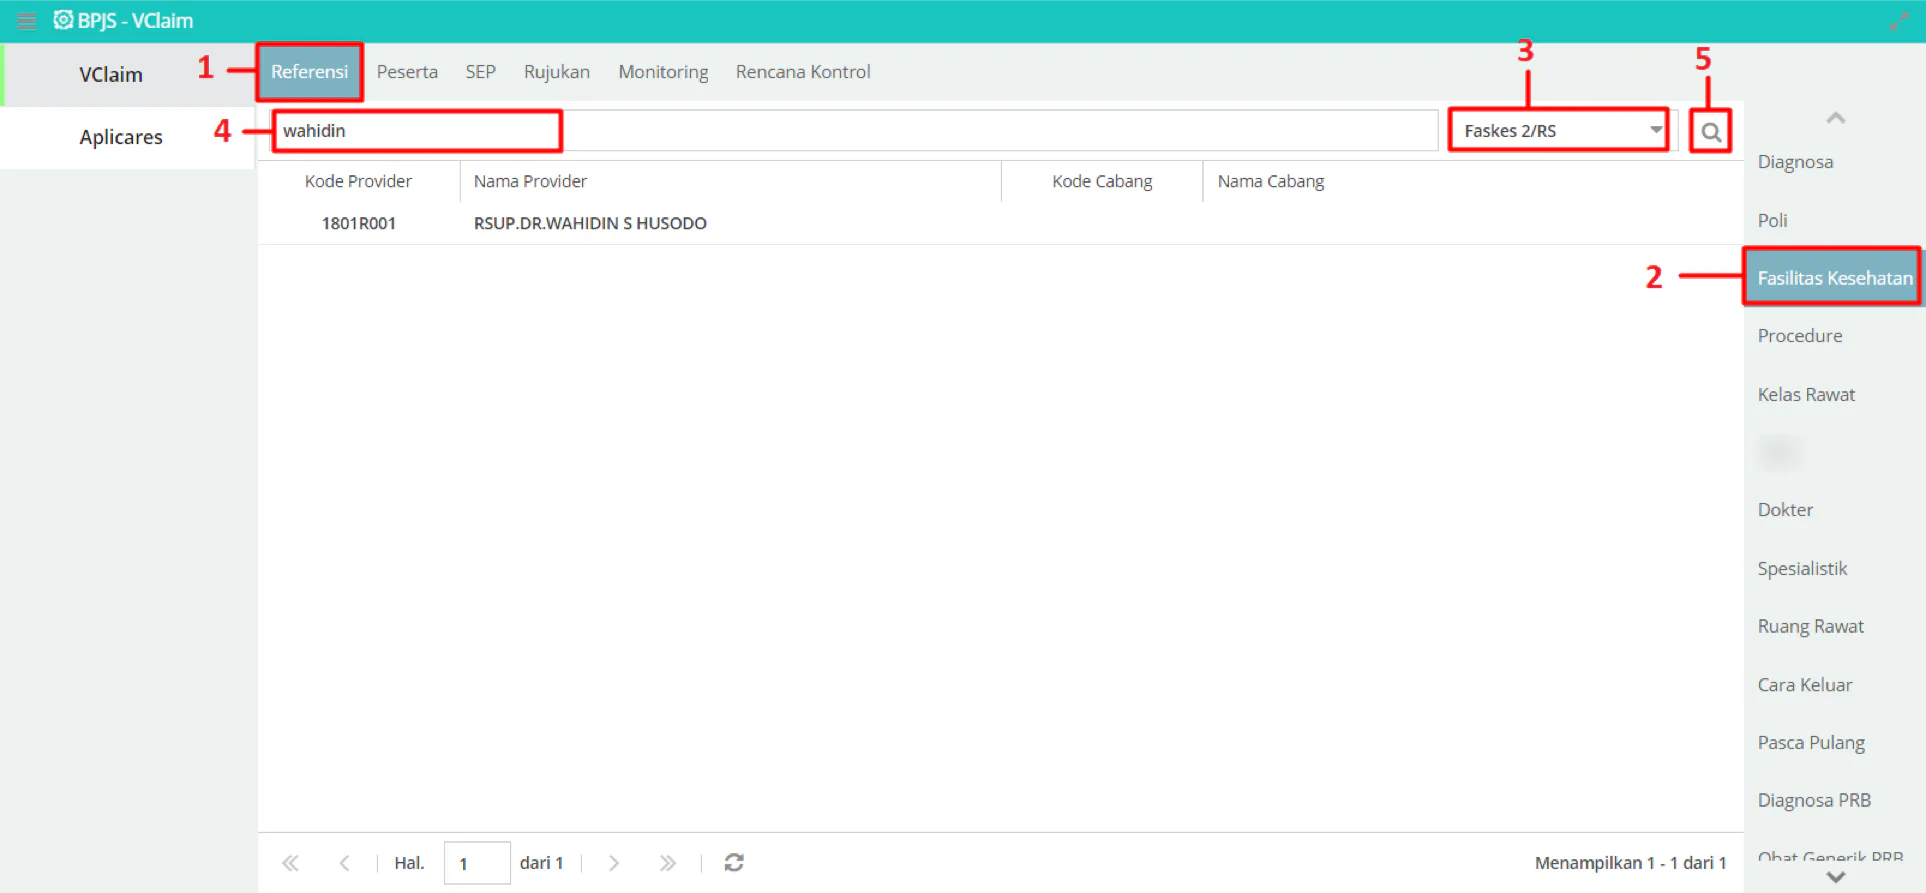The image size is (1926, 893).
Task: Open the hamburger menu icon
Action: 27,21
